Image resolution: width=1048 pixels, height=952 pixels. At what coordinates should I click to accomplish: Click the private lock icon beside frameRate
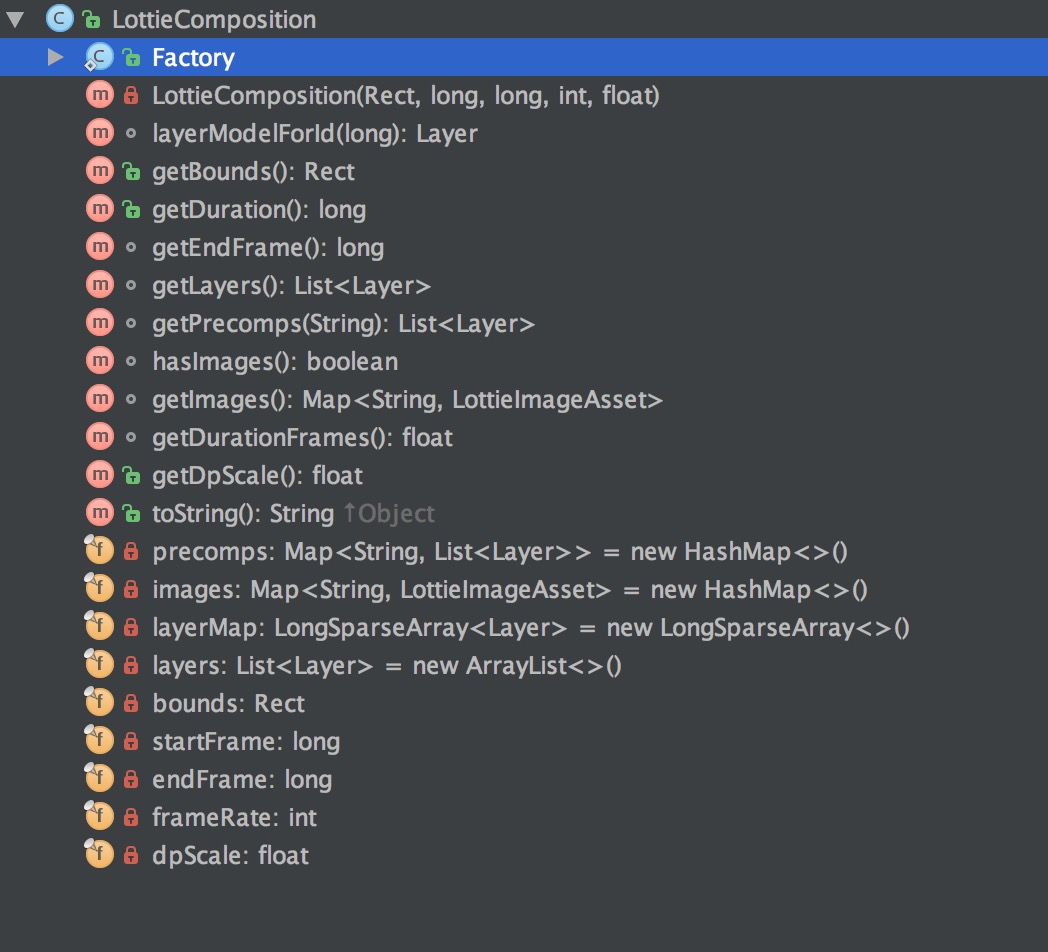[x=131, y=817]
